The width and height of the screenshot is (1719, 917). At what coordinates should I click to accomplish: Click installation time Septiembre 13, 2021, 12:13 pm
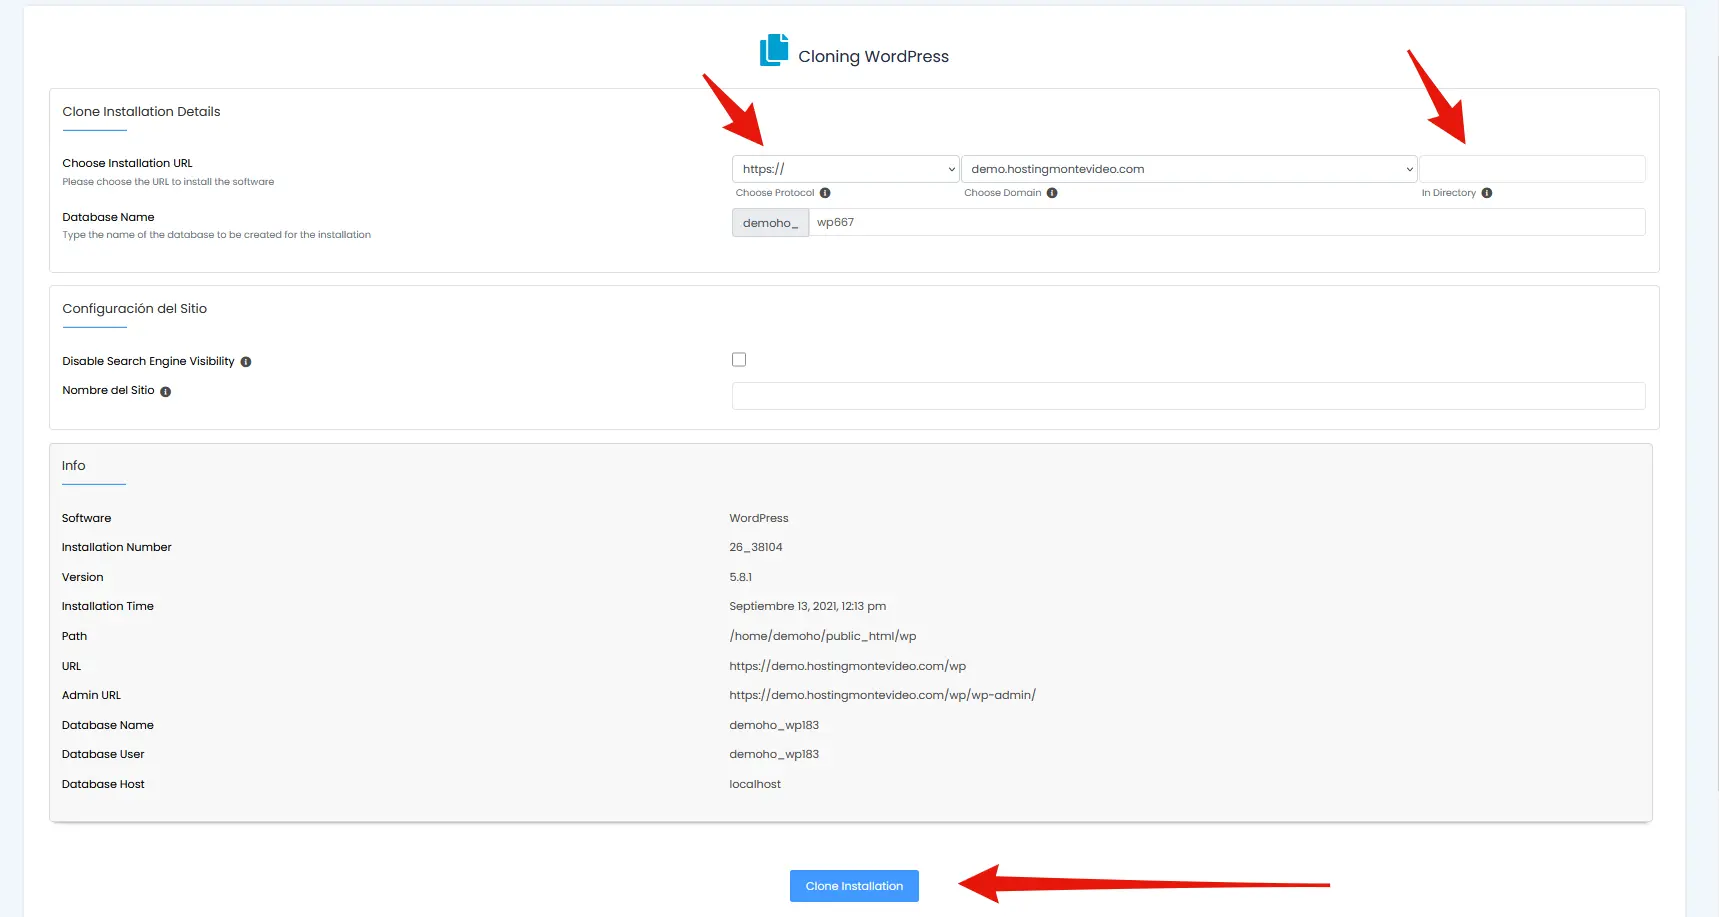coord(808,606)
